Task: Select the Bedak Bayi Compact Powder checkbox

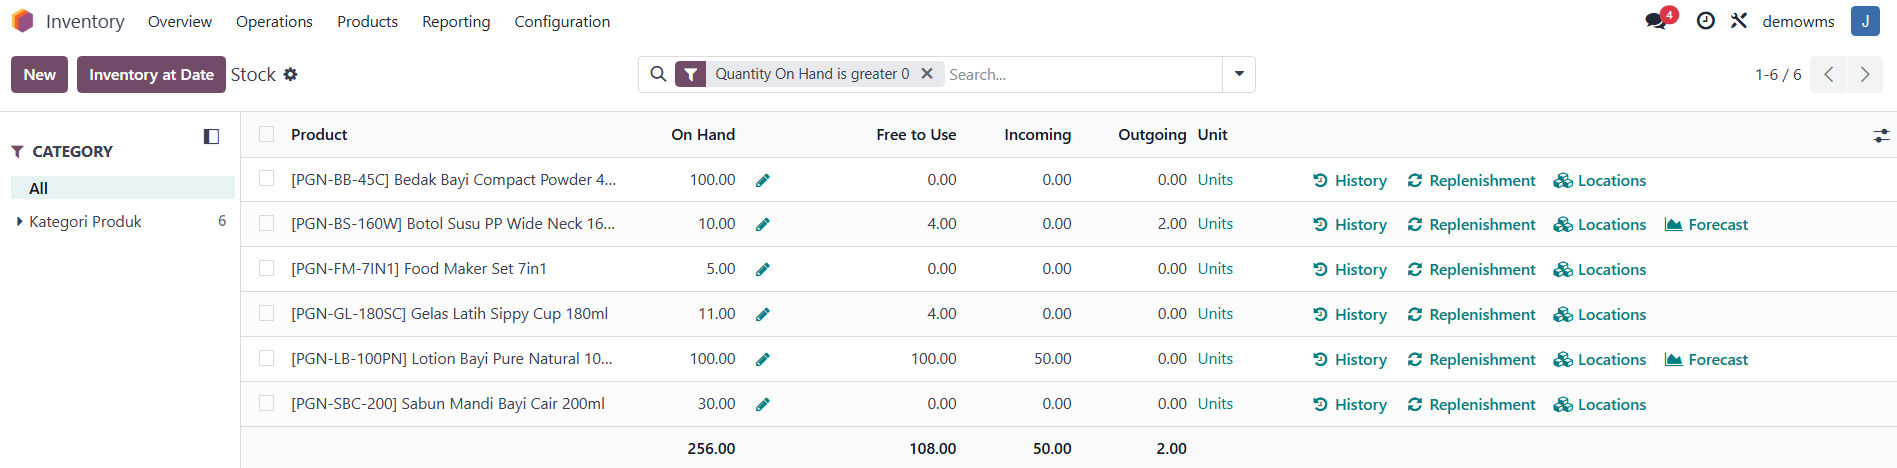Action: [x=266, y=178]
